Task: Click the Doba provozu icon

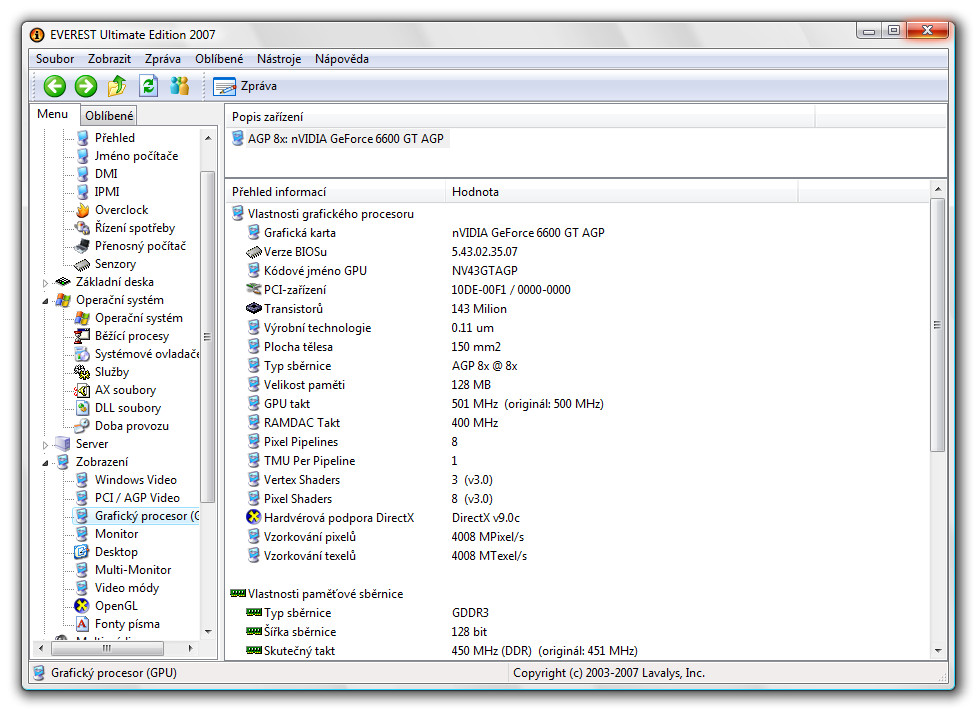Action: [82, 426]
